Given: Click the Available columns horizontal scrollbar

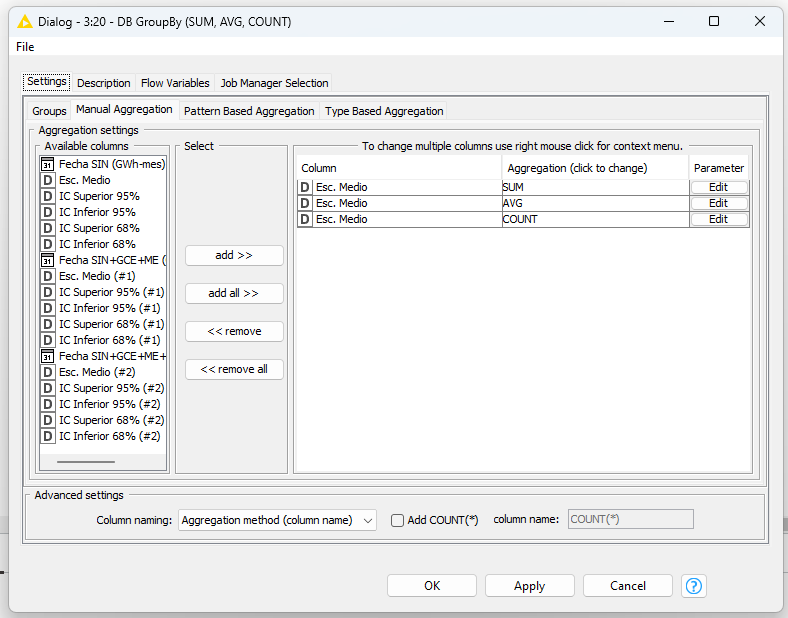Looking at the screenshot, I should pyautogui.click(x=86, y=462).
